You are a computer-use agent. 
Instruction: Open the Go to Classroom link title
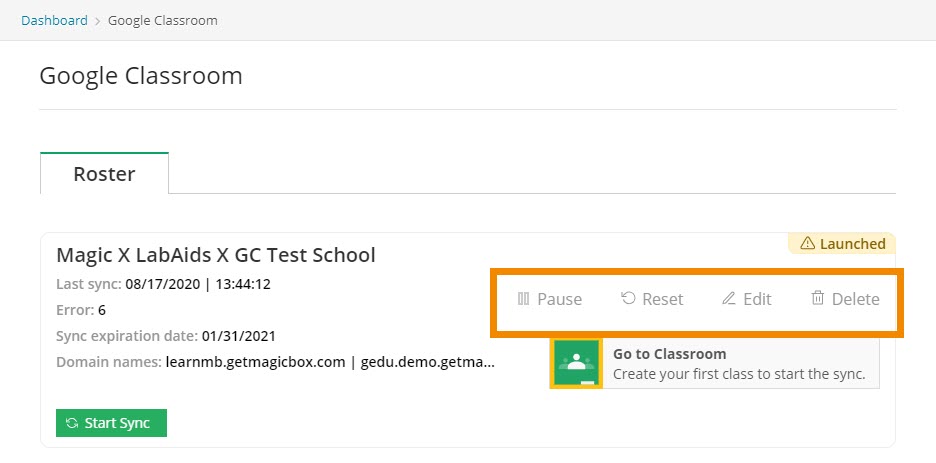670,354
